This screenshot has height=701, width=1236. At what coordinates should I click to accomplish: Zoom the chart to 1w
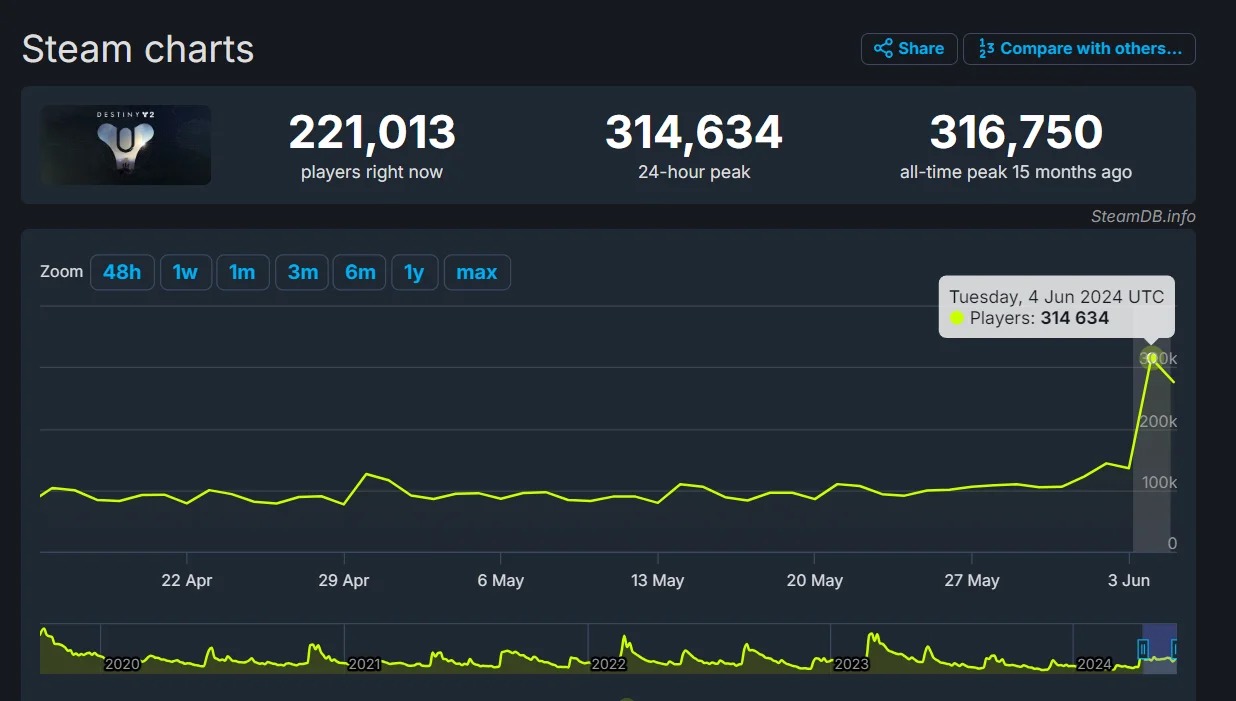pyautogui.click(x=185, y=272)
